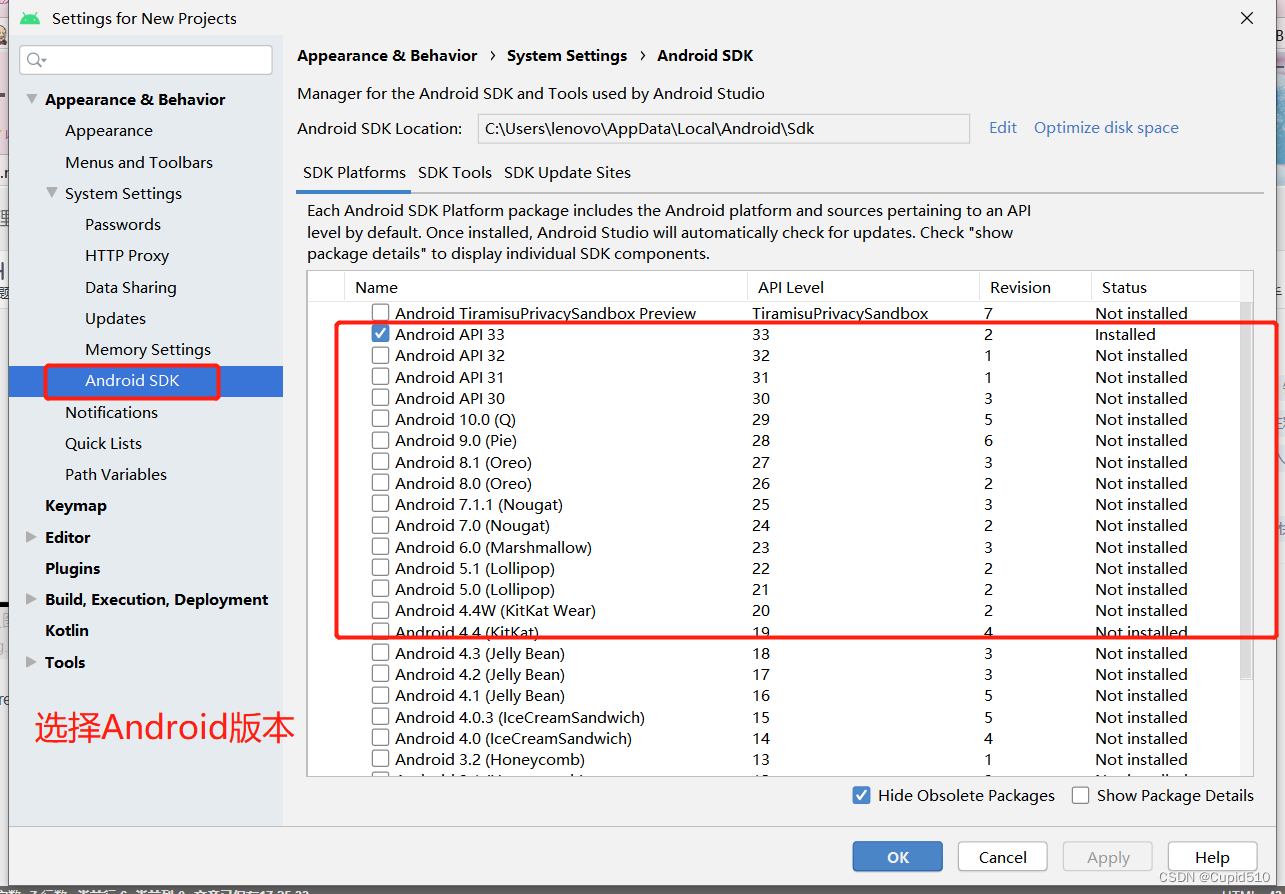Expand the Editor tree arrow
This screenshot has width=1285, height=894.
point(32,537)
